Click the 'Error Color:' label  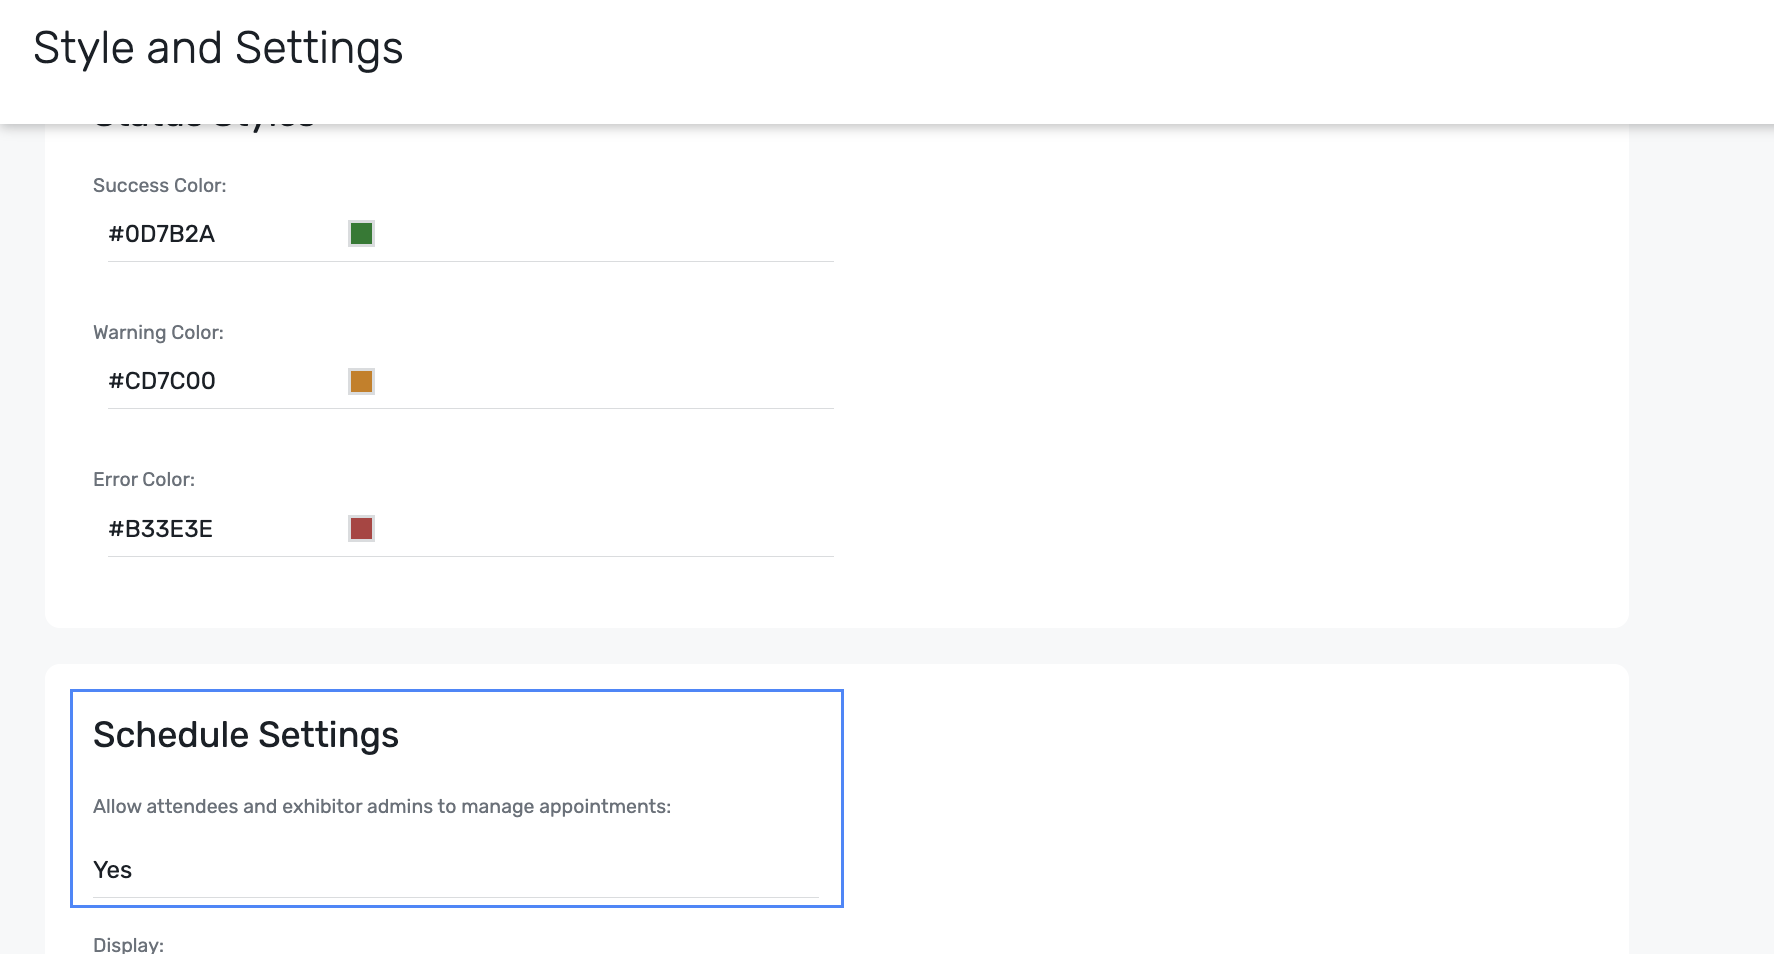pyautogui.click(x=144, y=479)
